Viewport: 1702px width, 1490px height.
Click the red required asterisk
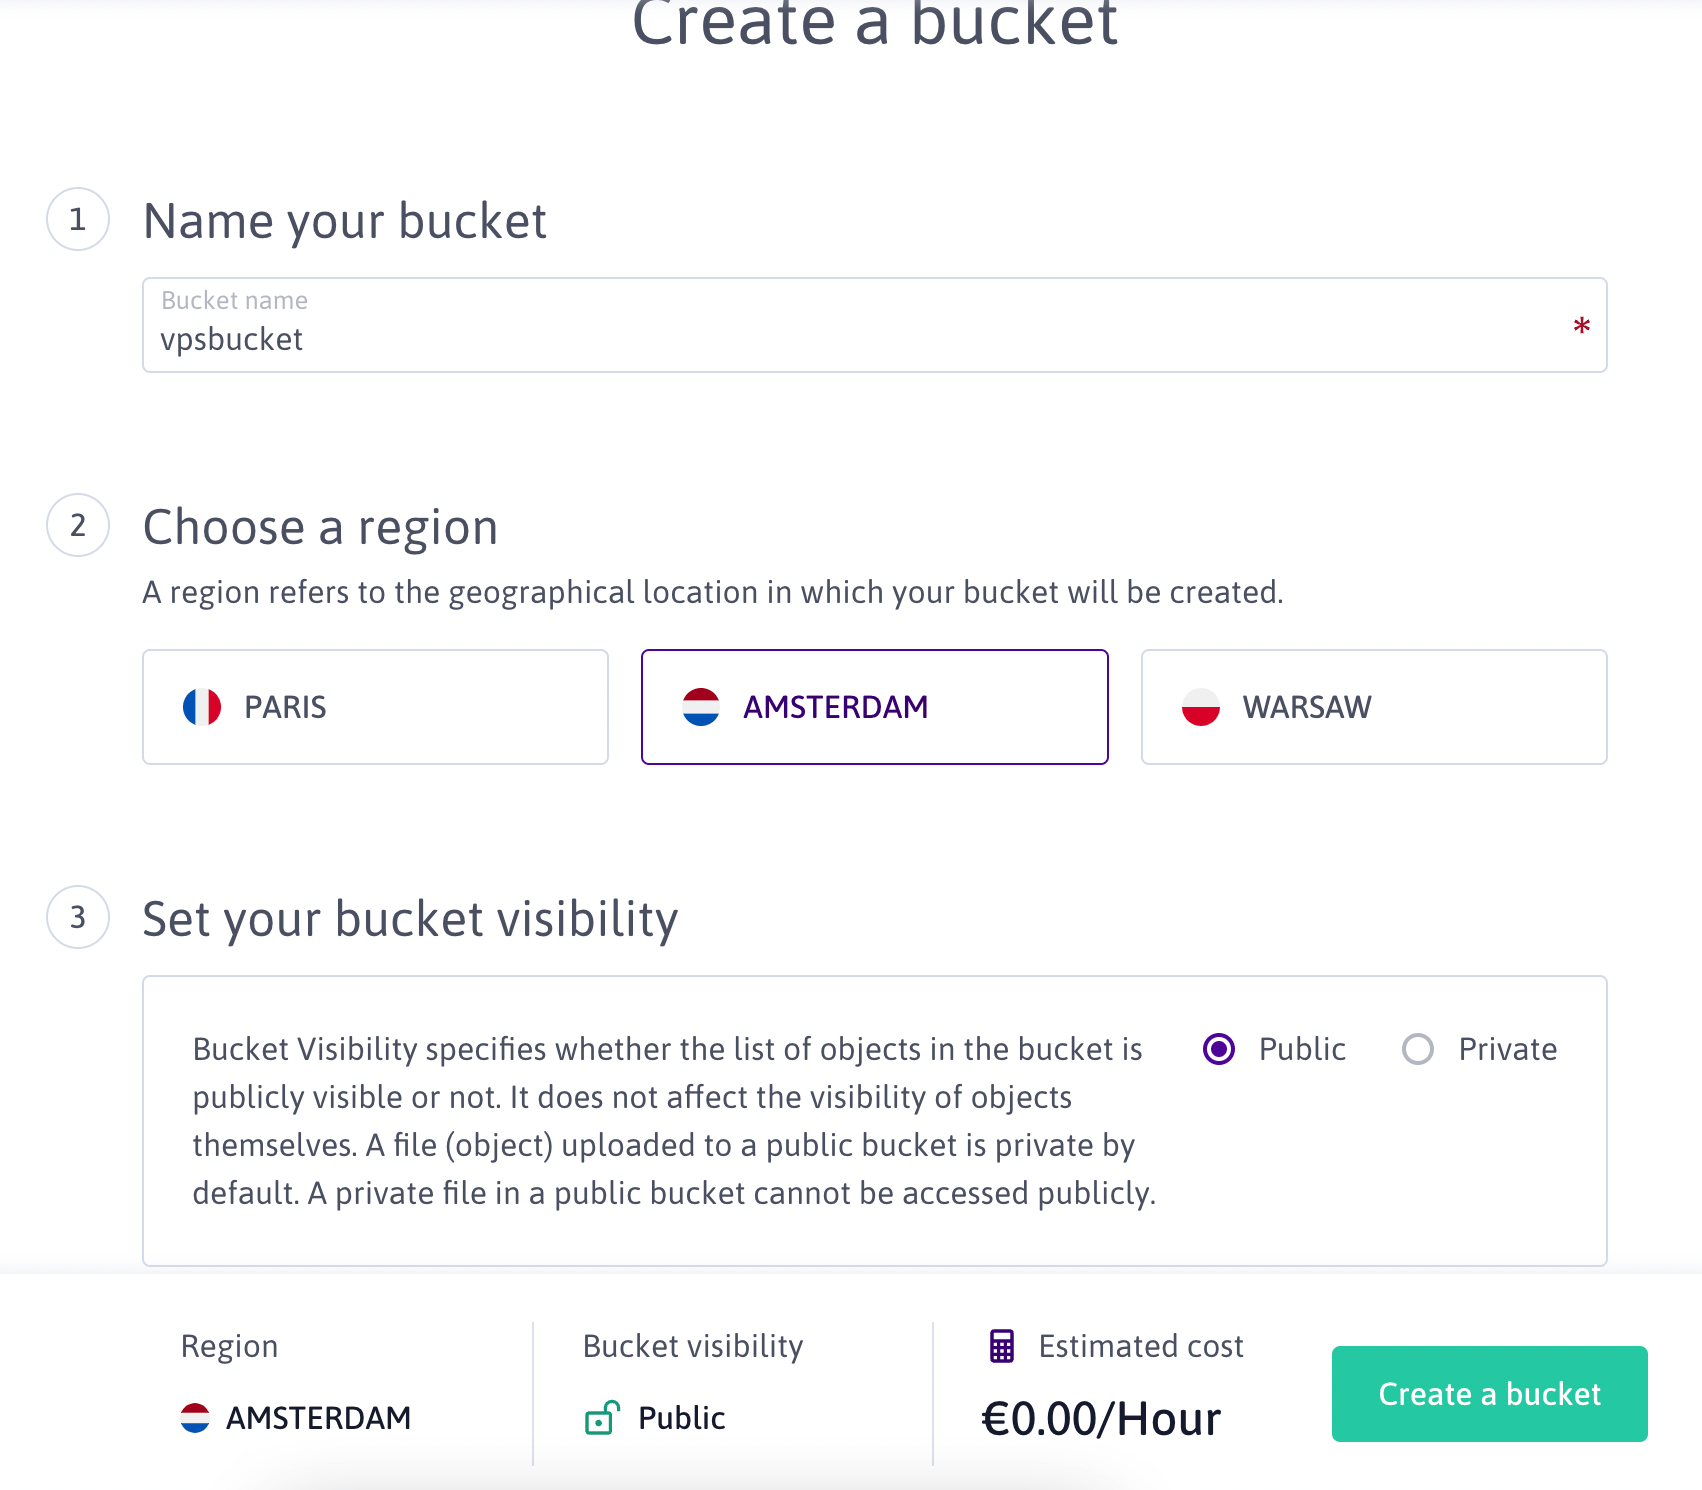click(x=1581, y=326)
